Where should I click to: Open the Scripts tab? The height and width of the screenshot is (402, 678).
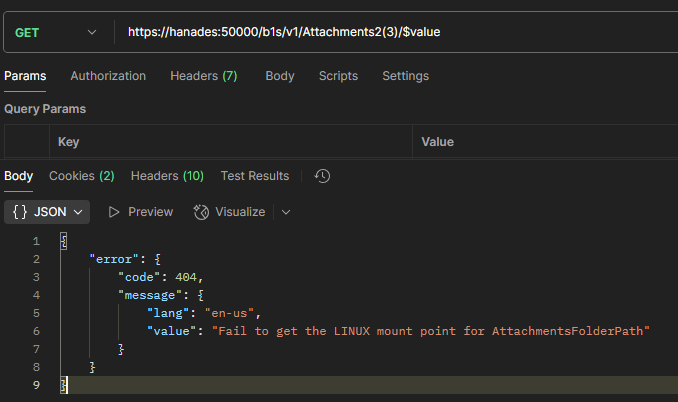tap(338, 76)
